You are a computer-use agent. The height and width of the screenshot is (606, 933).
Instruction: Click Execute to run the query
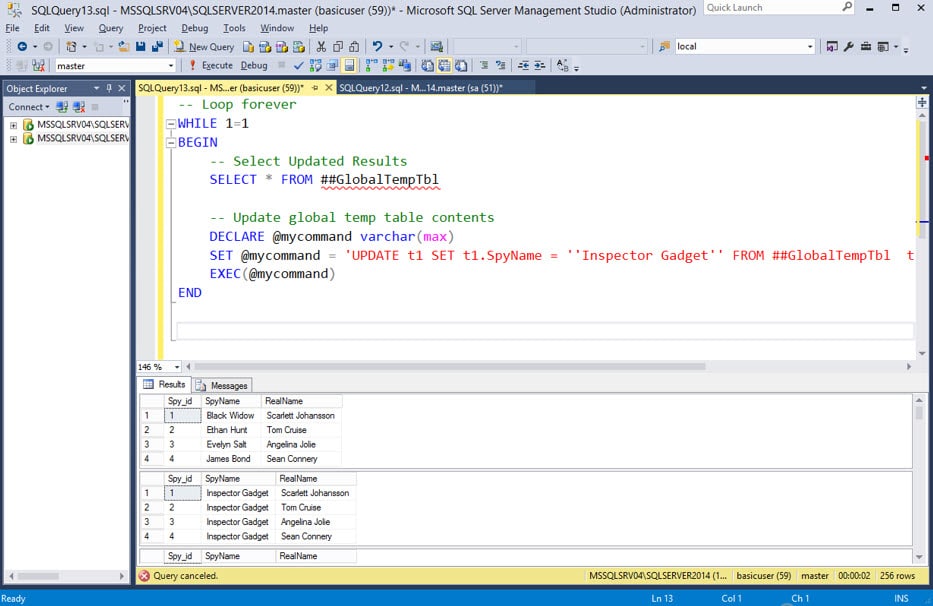[x=211, y=65]
